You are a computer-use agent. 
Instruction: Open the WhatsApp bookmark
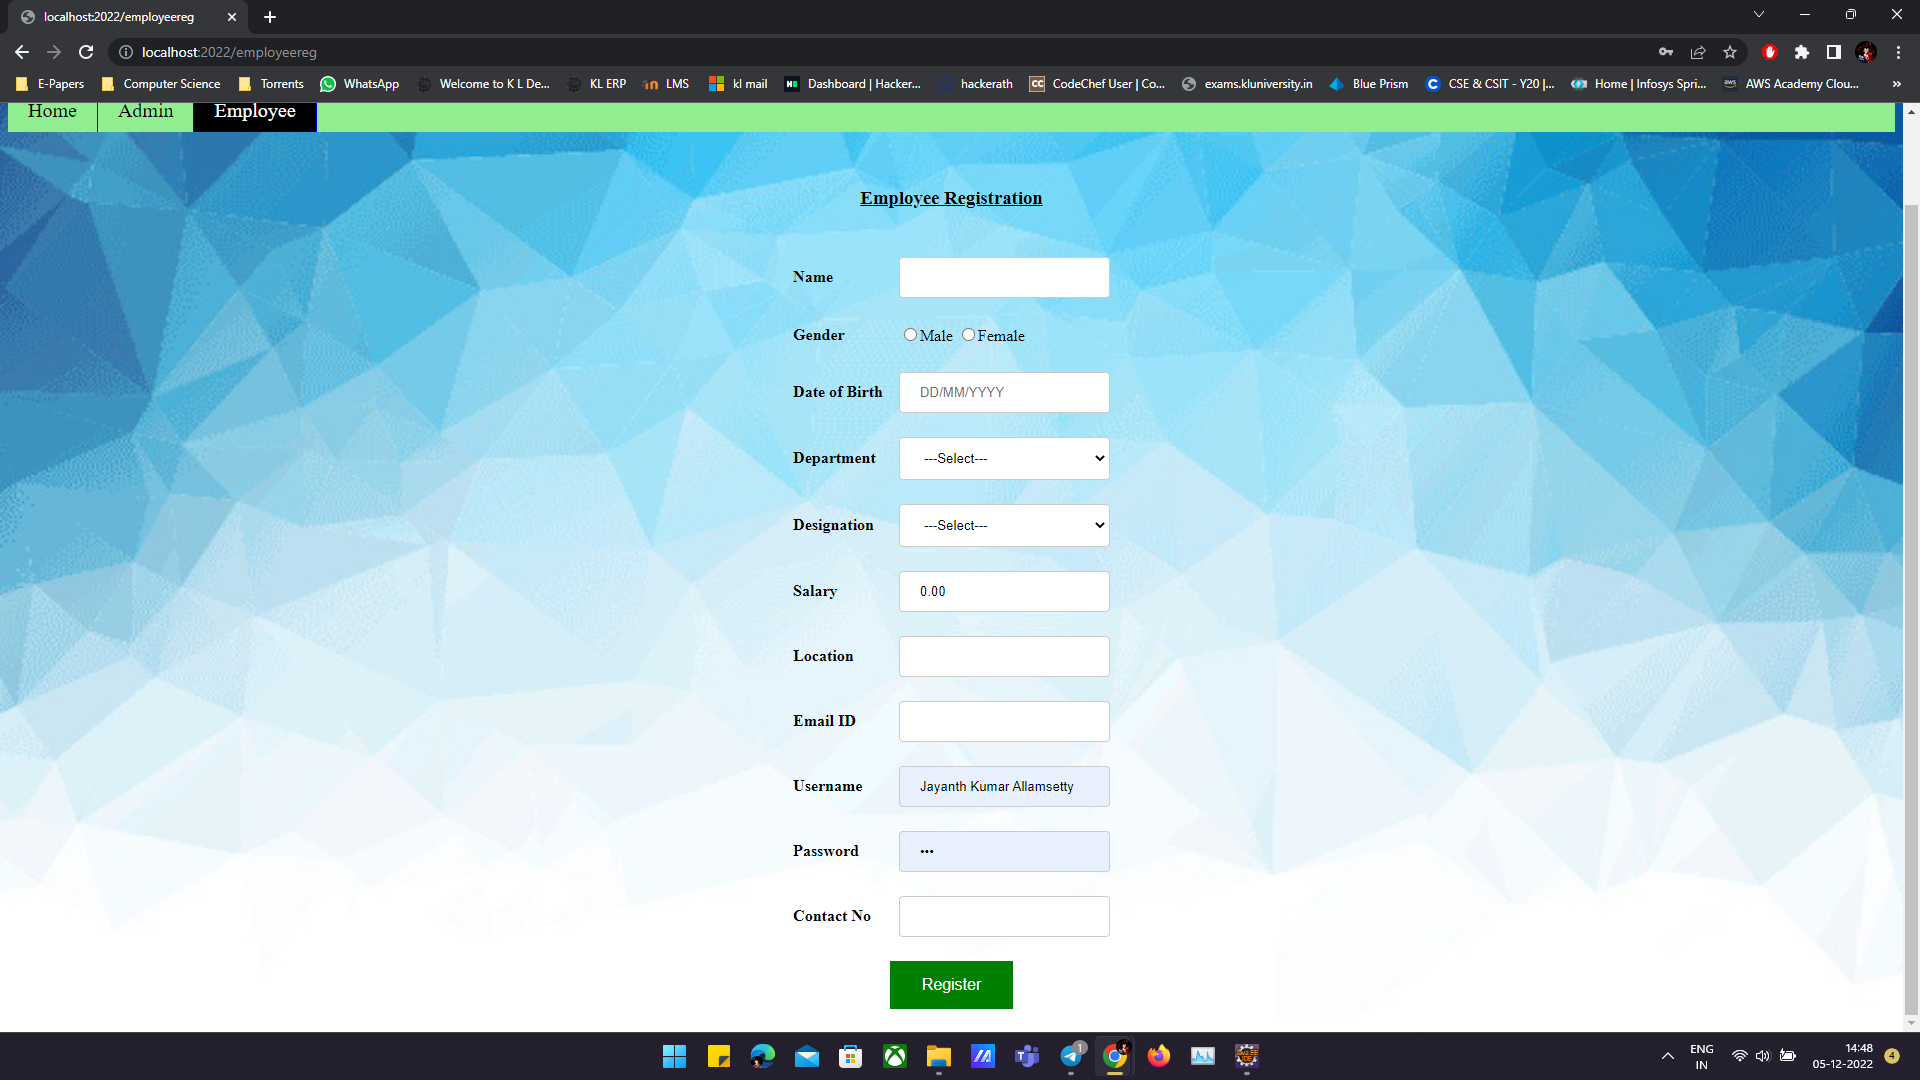pos(359,84)
